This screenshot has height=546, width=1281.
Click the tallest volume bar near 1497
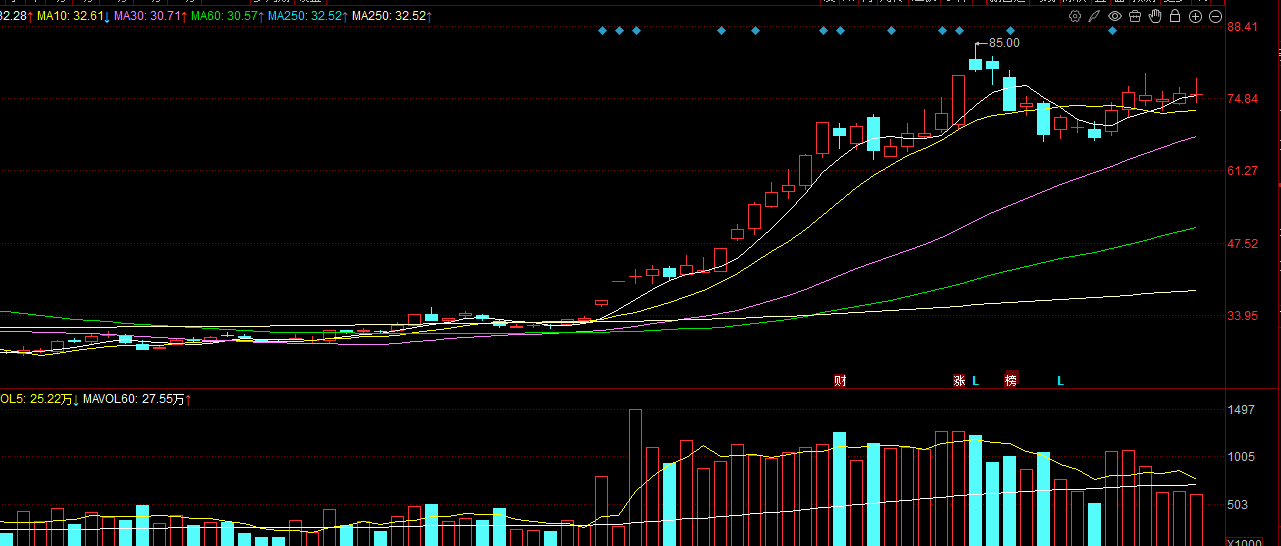click(635, 477)
